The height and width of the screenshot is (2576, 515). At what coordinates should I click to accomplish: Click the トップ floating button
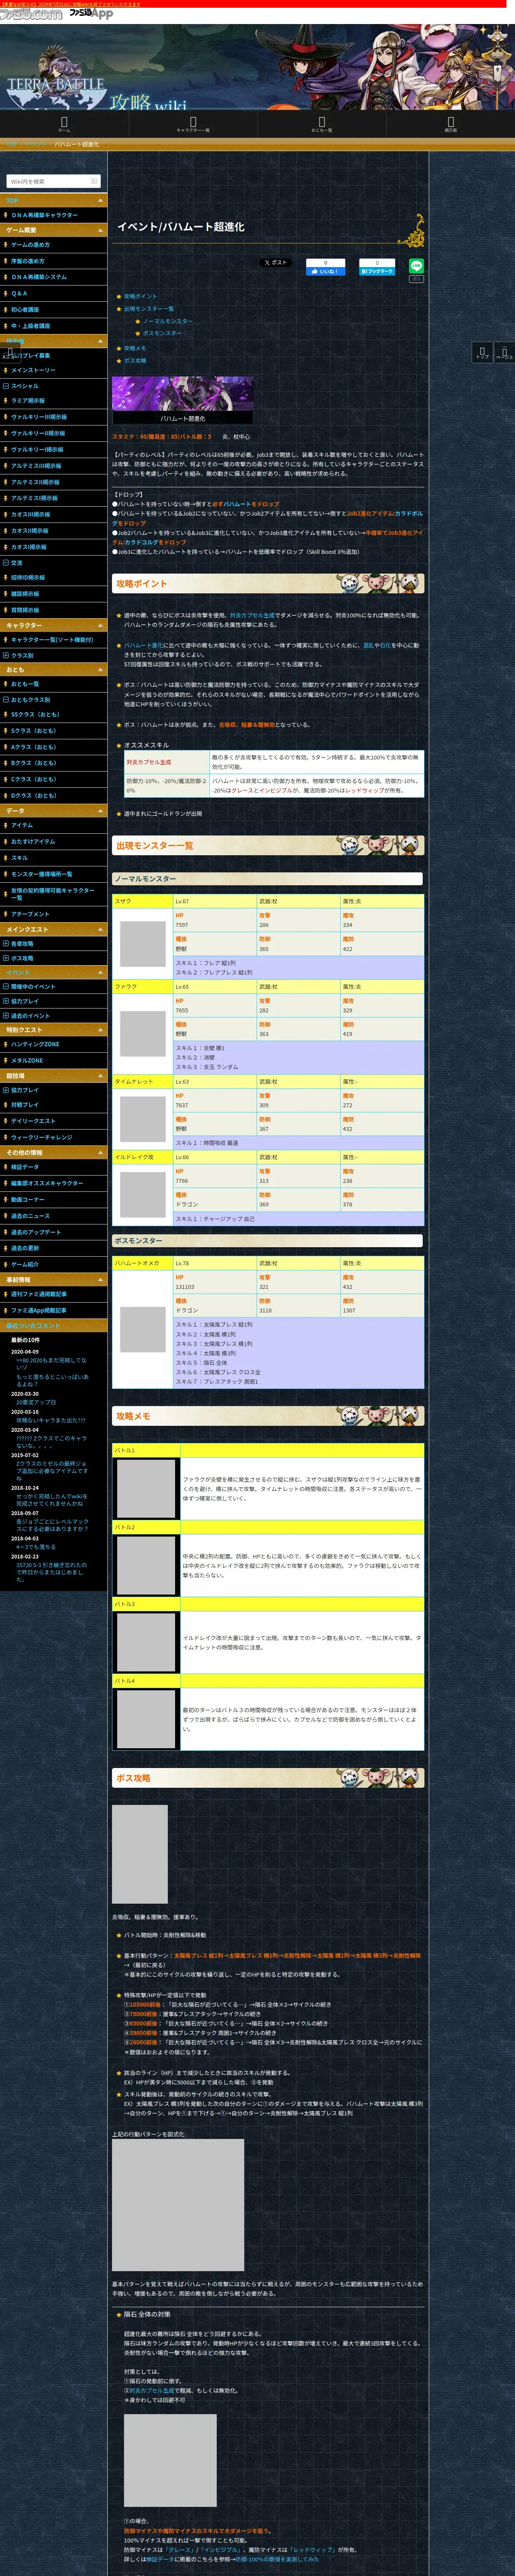(x=482, y=352)
